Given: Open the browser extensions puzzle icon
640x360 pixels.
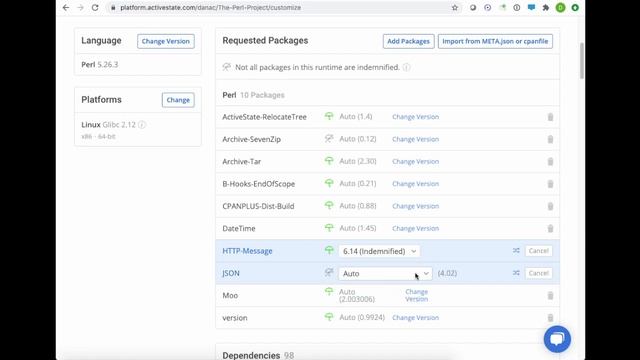Looking at the screenshot, I should pos(546,7).
